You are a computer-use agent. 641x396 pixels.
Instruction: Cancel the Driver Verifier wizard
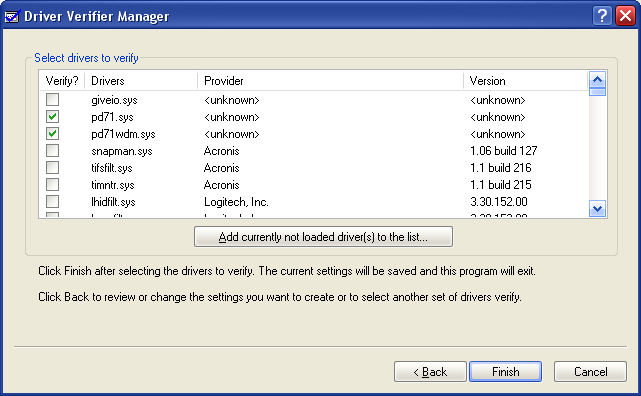(x=590, y=371)
